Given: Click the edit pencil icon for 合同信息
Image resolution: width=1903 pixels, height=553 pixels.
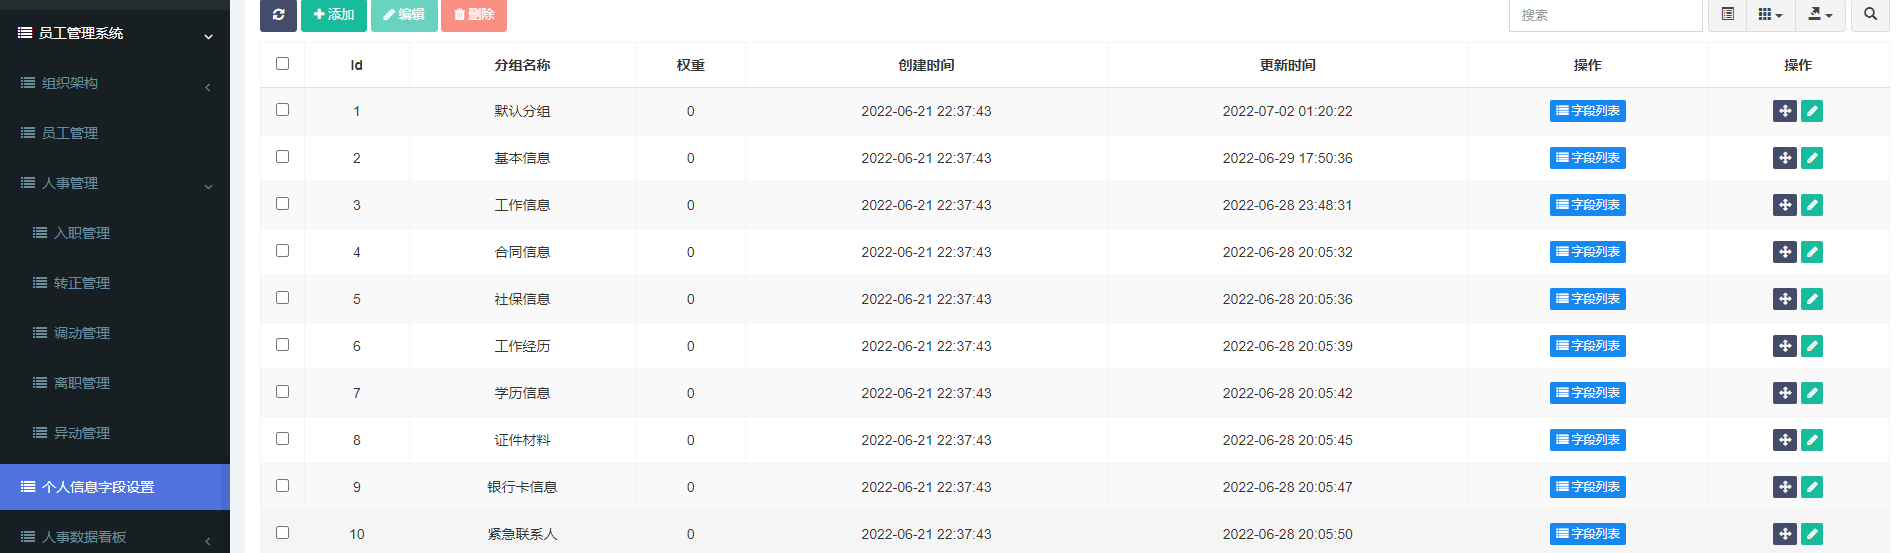Looking at the screenshot, I should click(x=1811, y=252).
